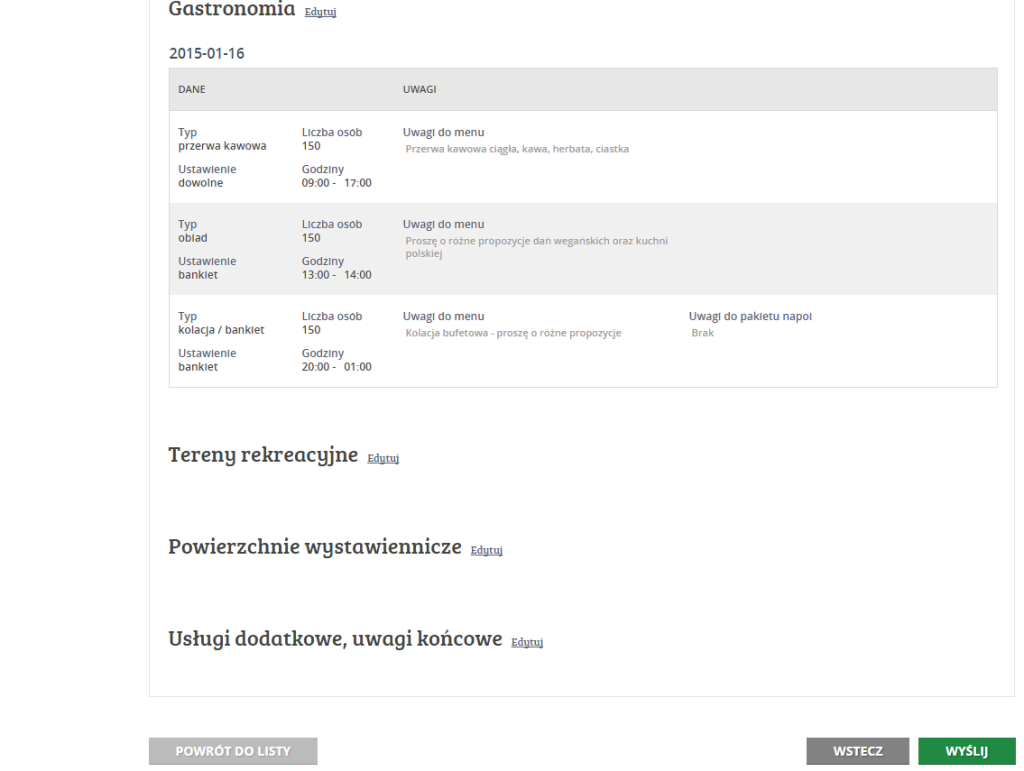Click the 'Brak' drinks package note
The height and width of the screenshot is (771, 1024).
point(702,333)
